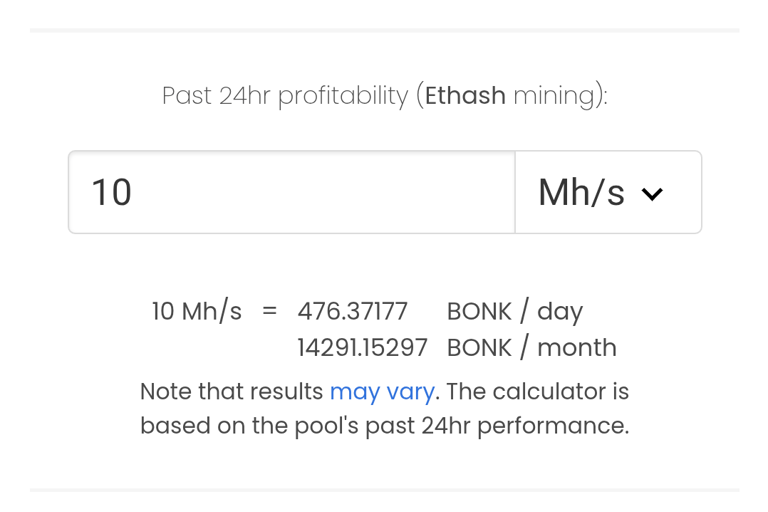
Task: Click the "Past 24hr profitability" heading text
Action: tap(285, 96)
